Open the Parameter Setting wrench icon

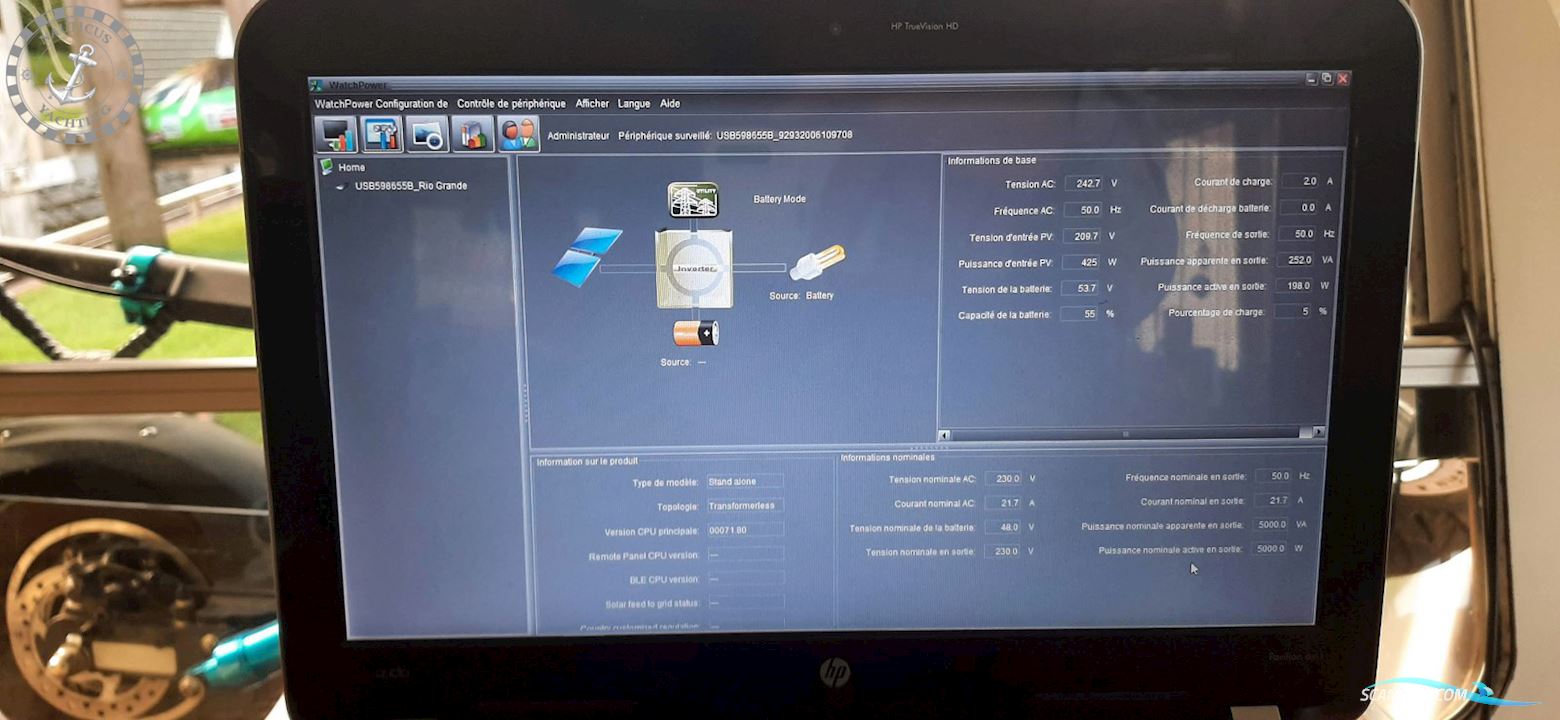(x=381, y=134)
